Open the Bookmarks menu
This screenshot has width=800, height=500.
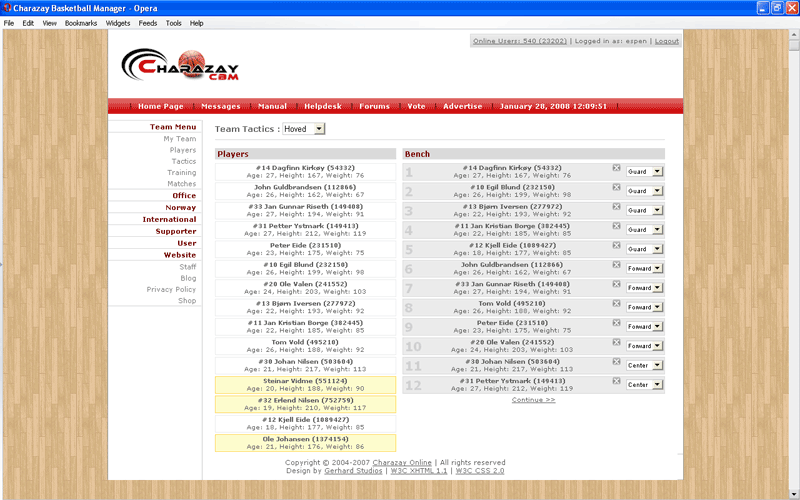pos(81,22)
